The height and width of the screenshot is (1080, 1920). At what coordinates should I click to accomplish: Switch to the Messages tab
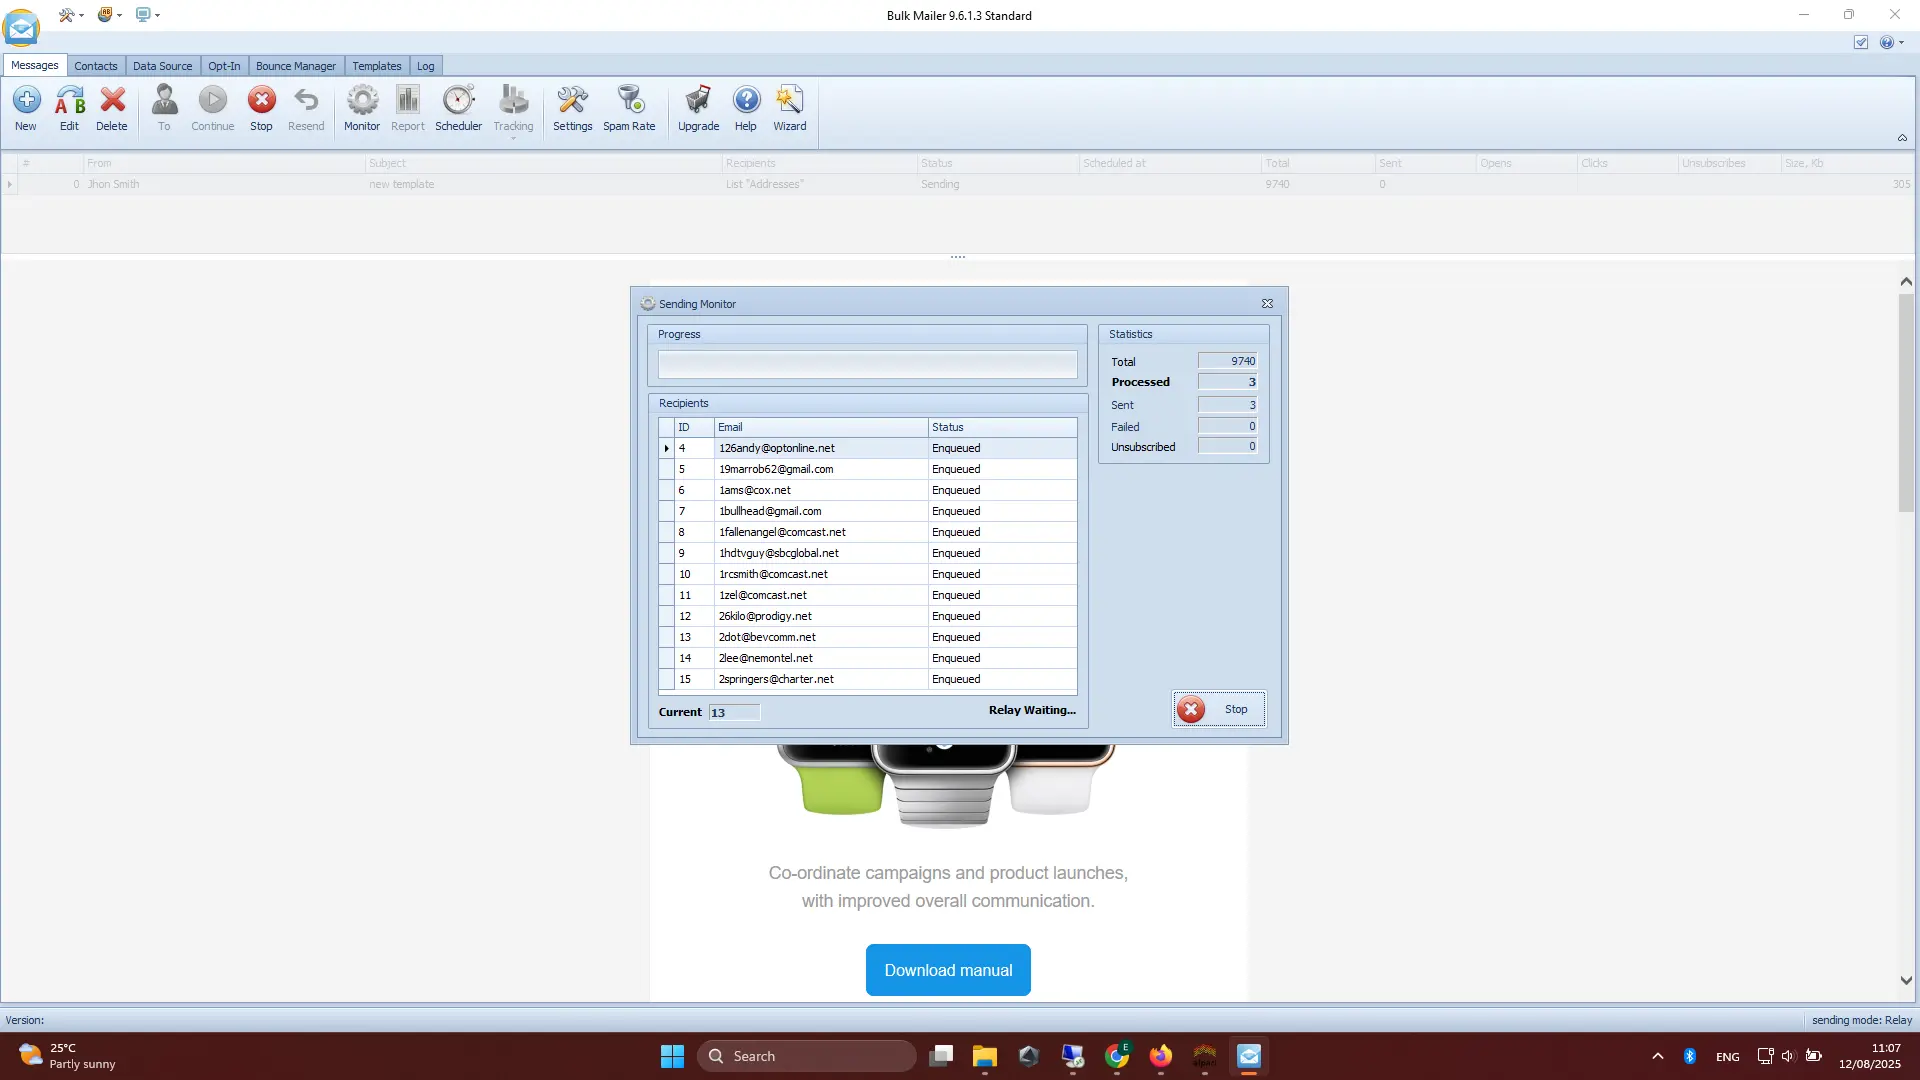[35, 65]
